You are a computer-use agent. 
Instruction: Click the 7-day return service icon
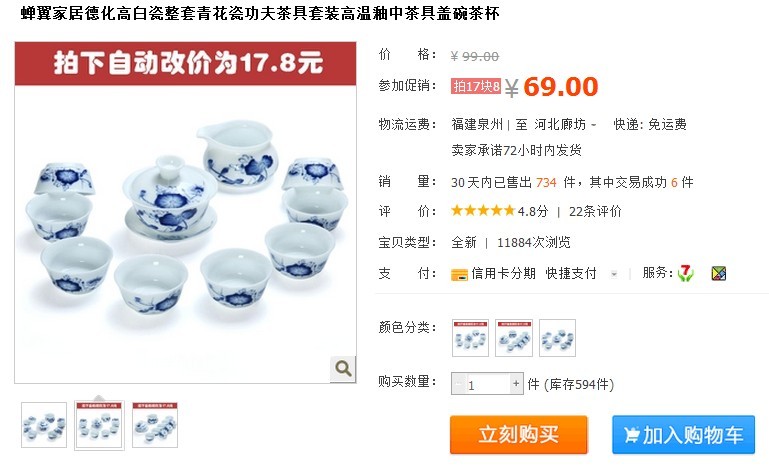tap(686, 273)
